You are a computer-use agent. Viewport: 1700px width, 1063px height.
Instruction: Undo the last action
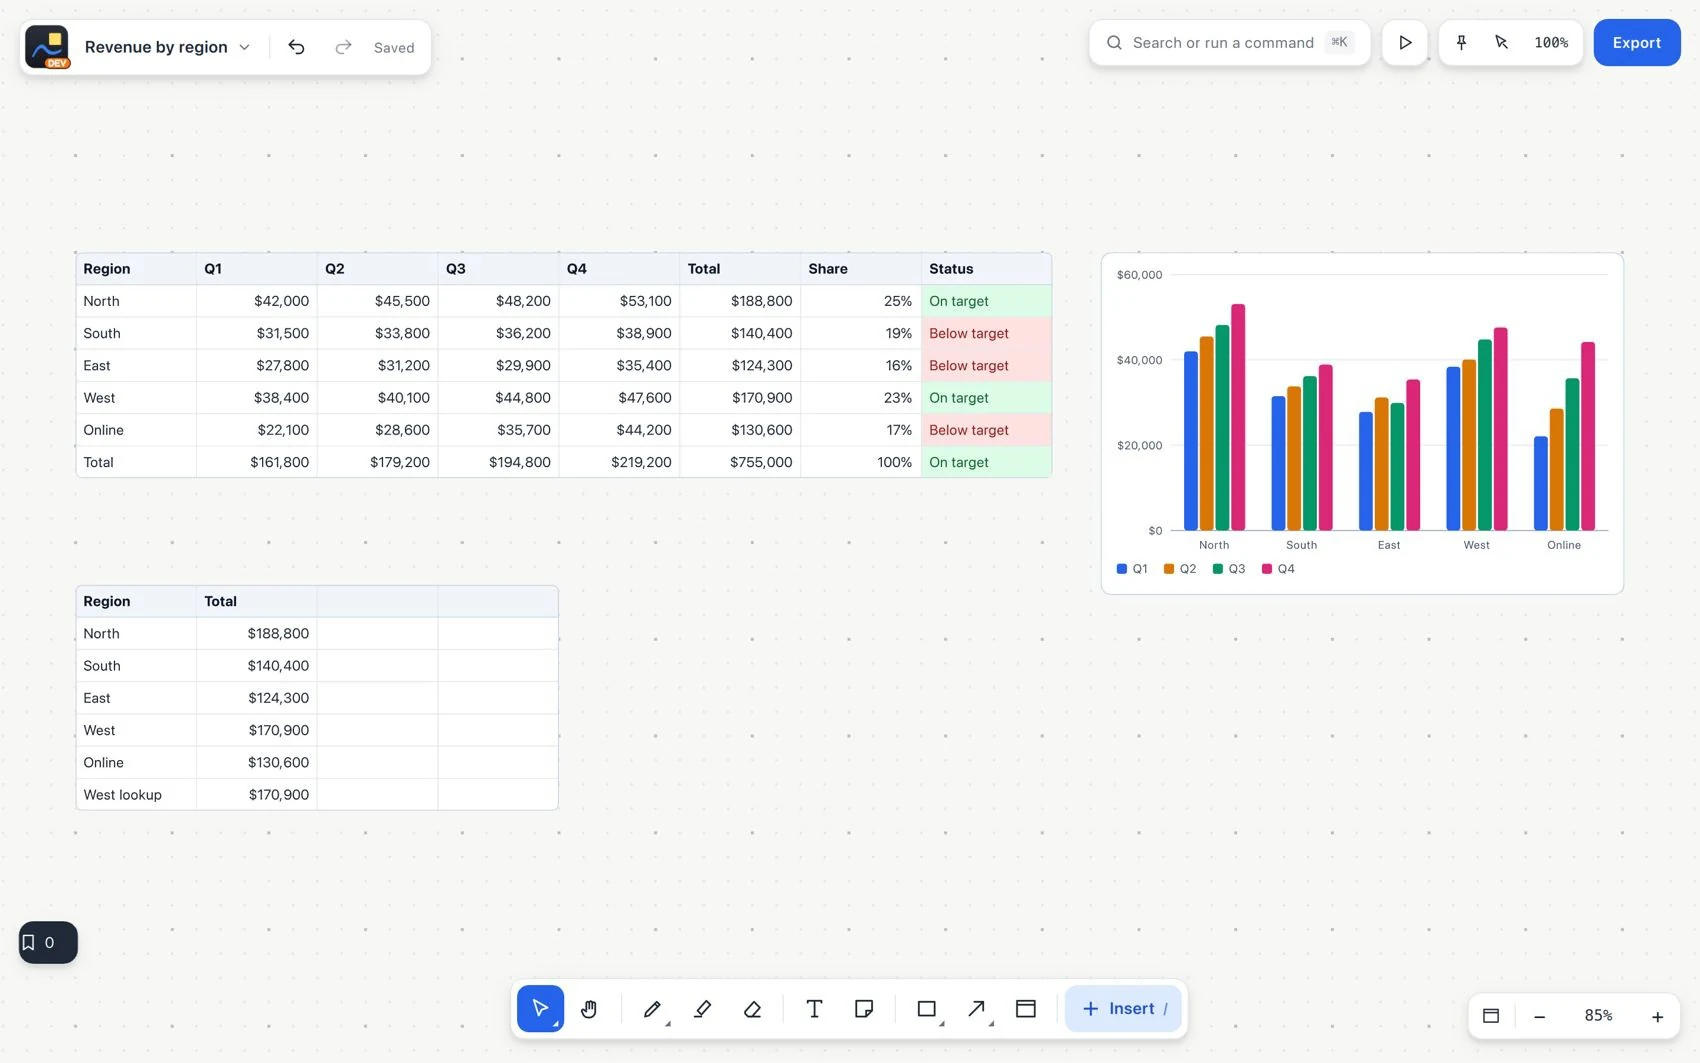[296, 47]
